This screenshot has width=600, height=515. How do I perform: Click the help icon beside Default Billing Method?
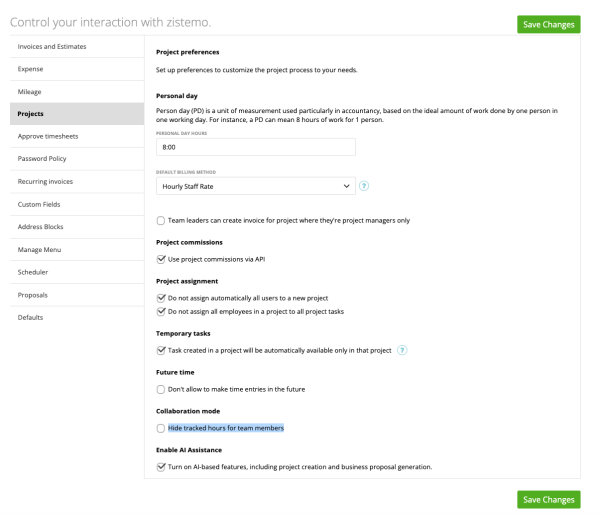(x=364, y=186)
